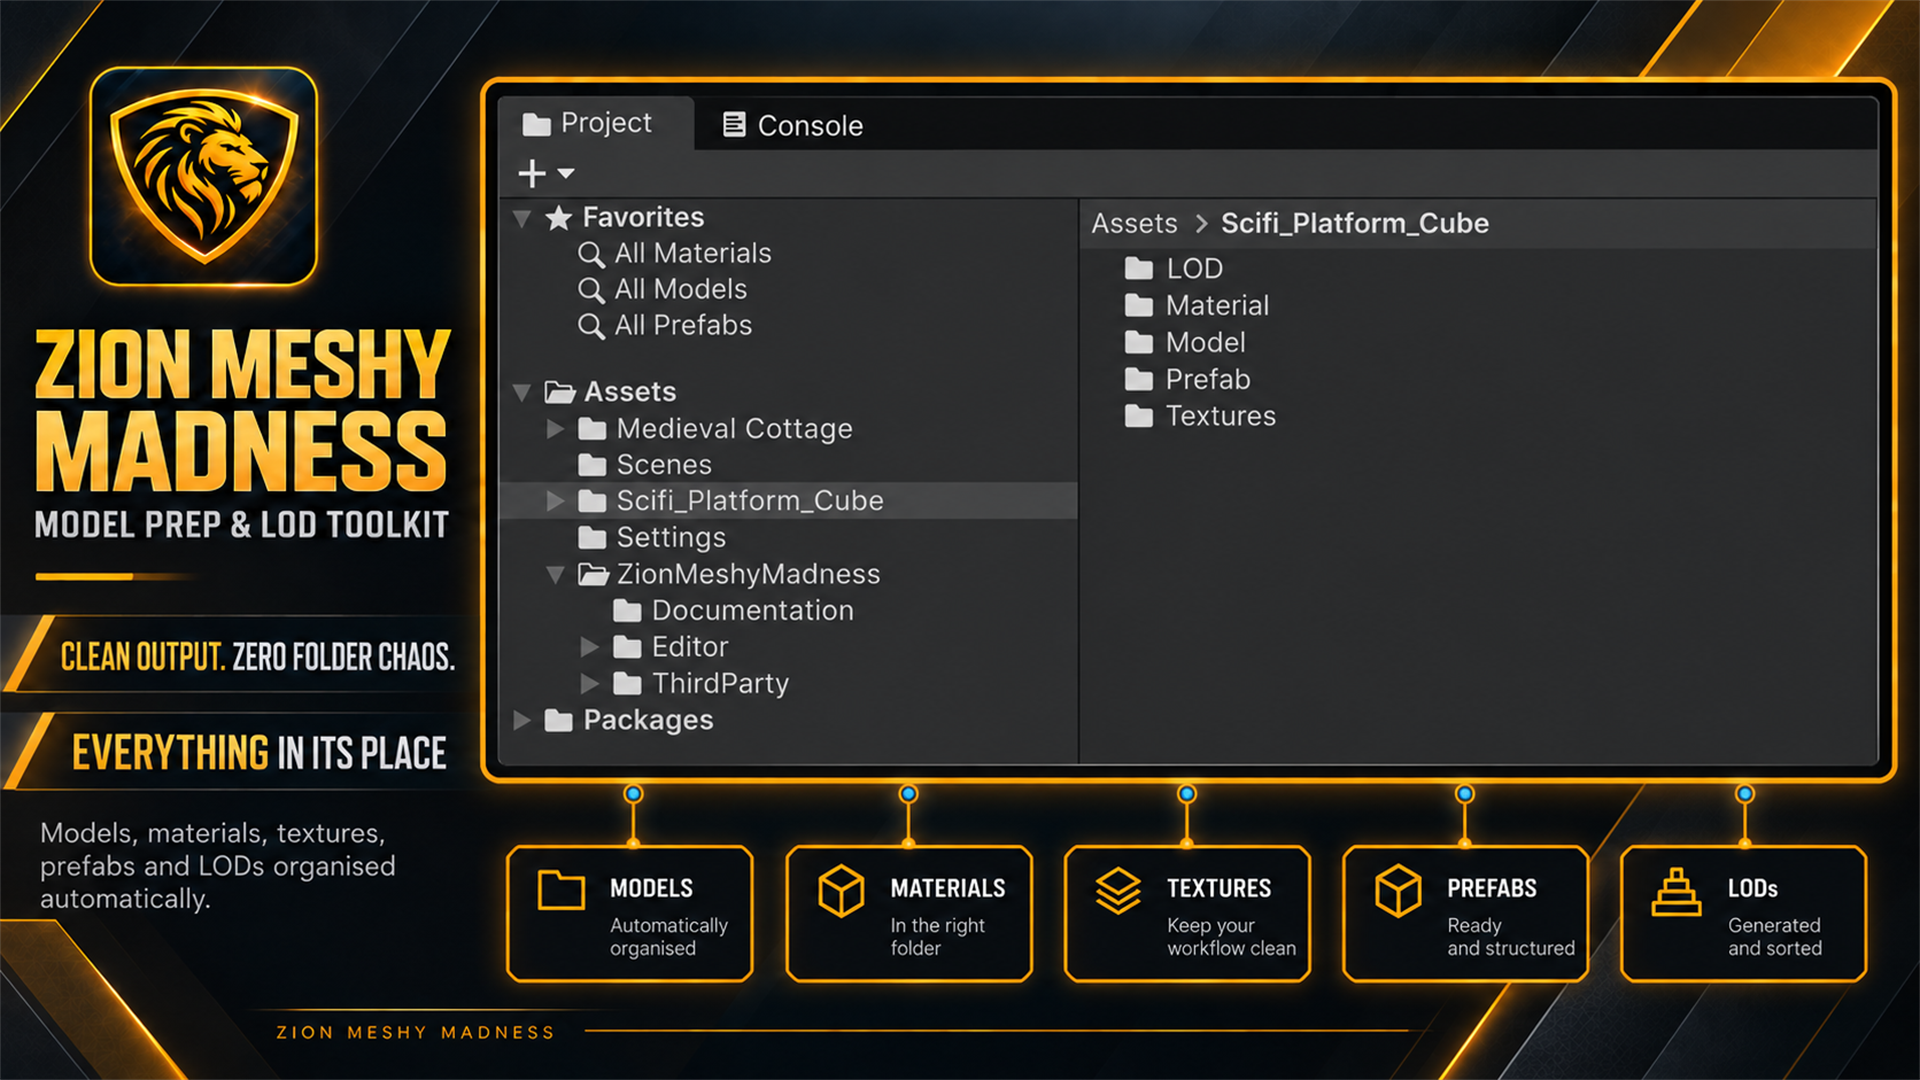1920x1080 pixels.
Task: Click the Prefab folder icon
Action: click(1139, 380)
